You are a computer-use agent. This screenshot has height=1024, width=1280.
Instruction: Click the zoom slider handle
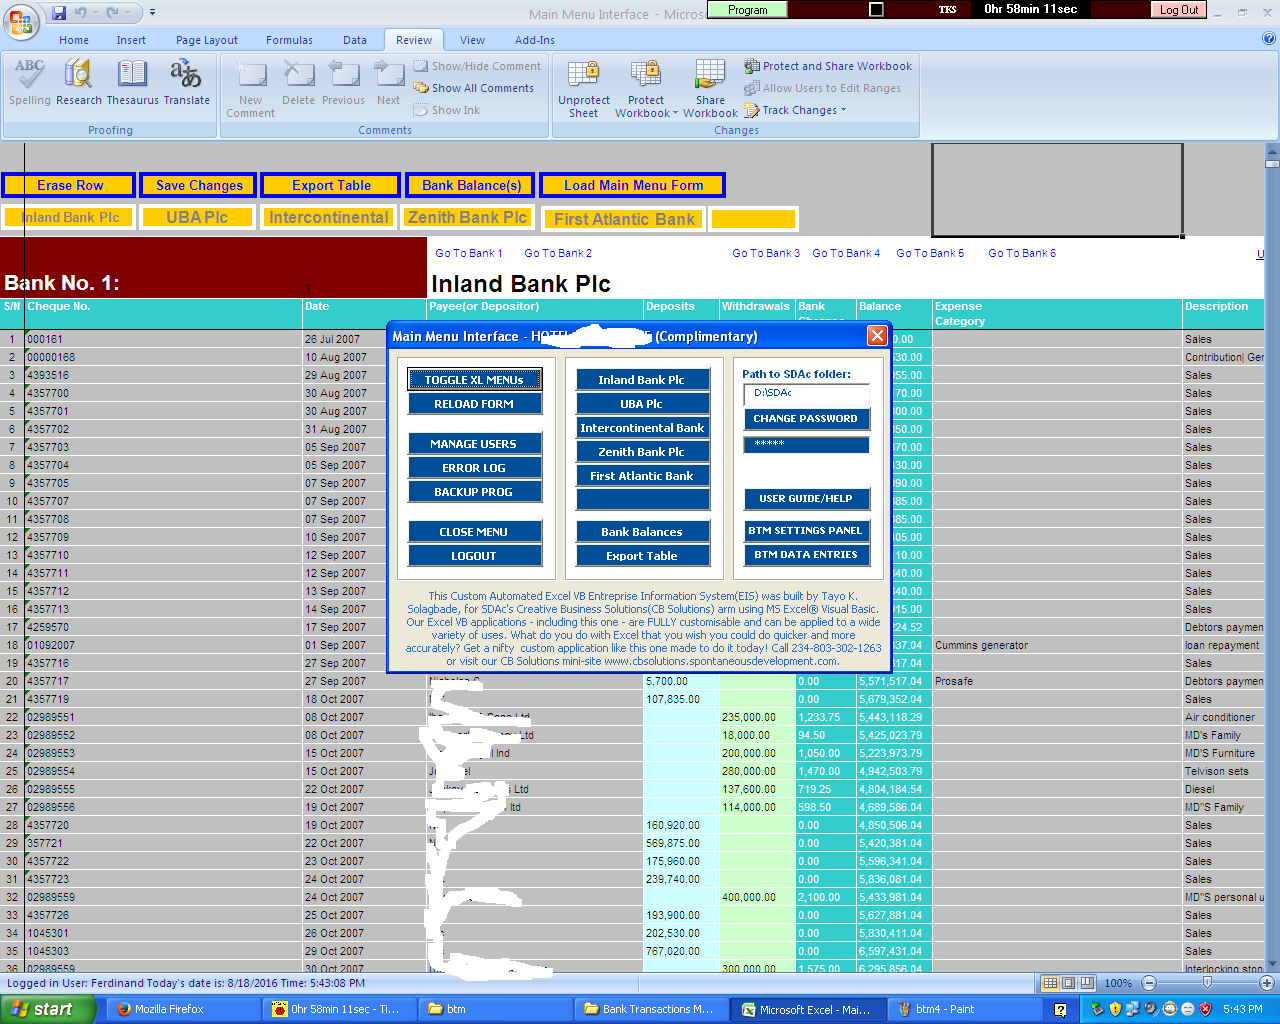click(1207, 984)
